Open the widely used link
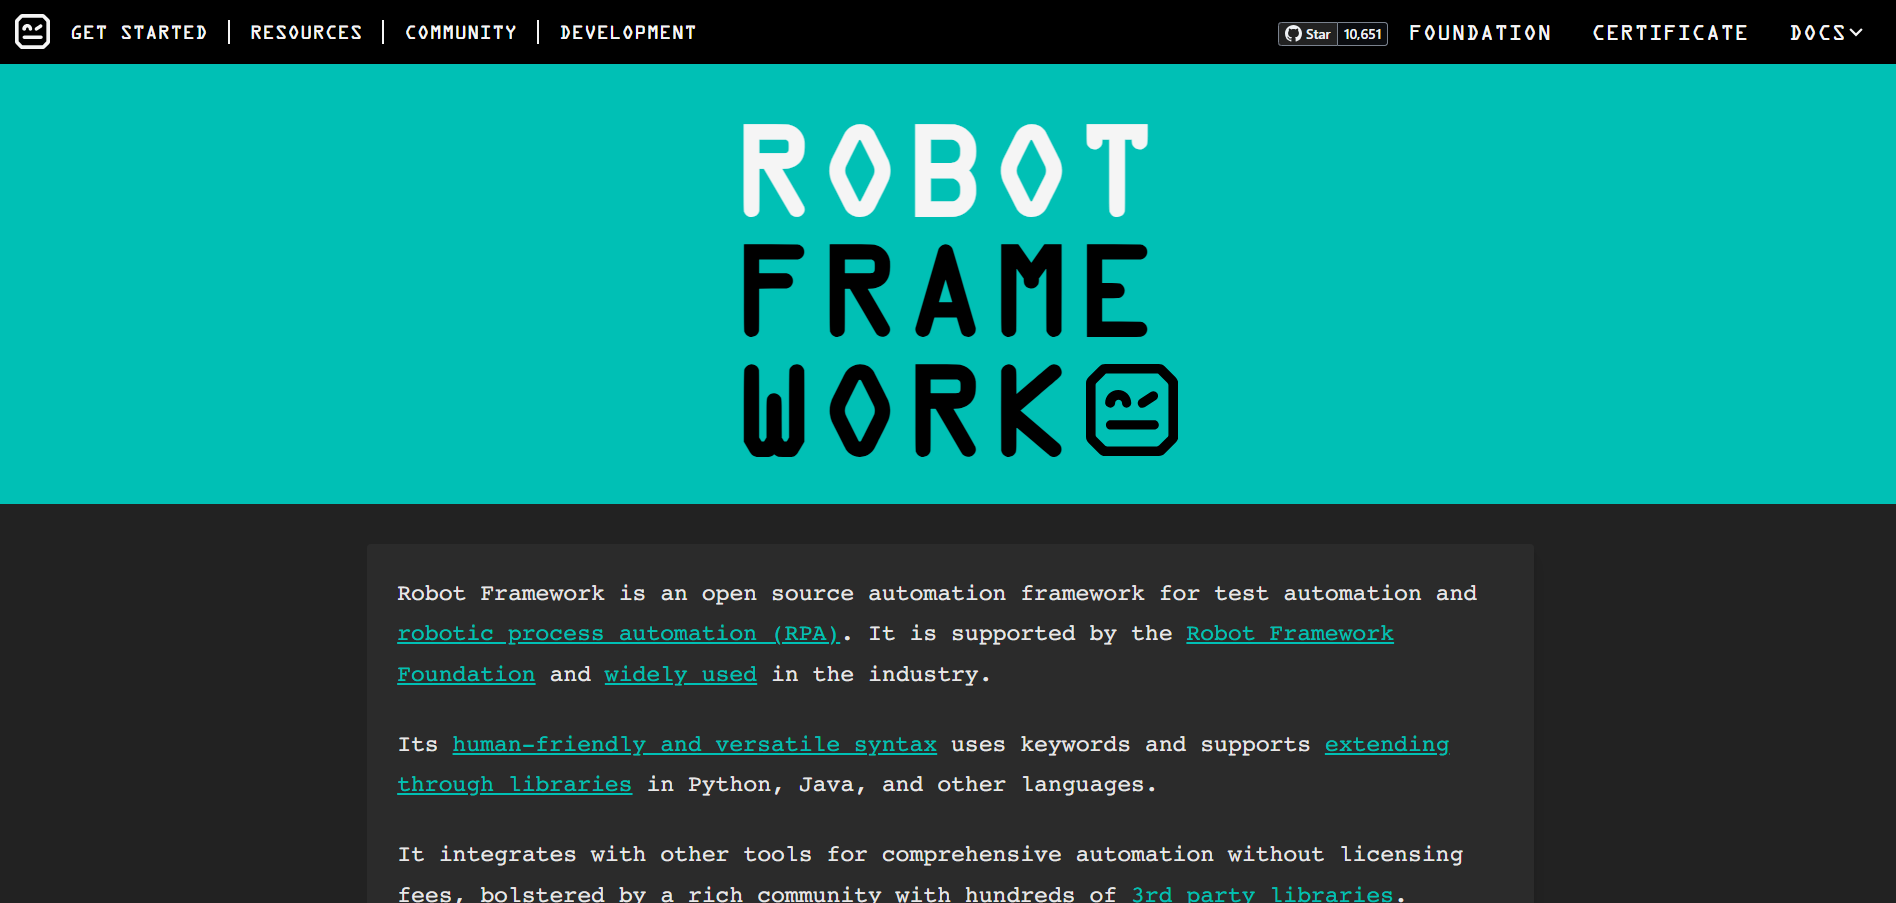Screen dimensions: 1896x903 tap(680, 674)
